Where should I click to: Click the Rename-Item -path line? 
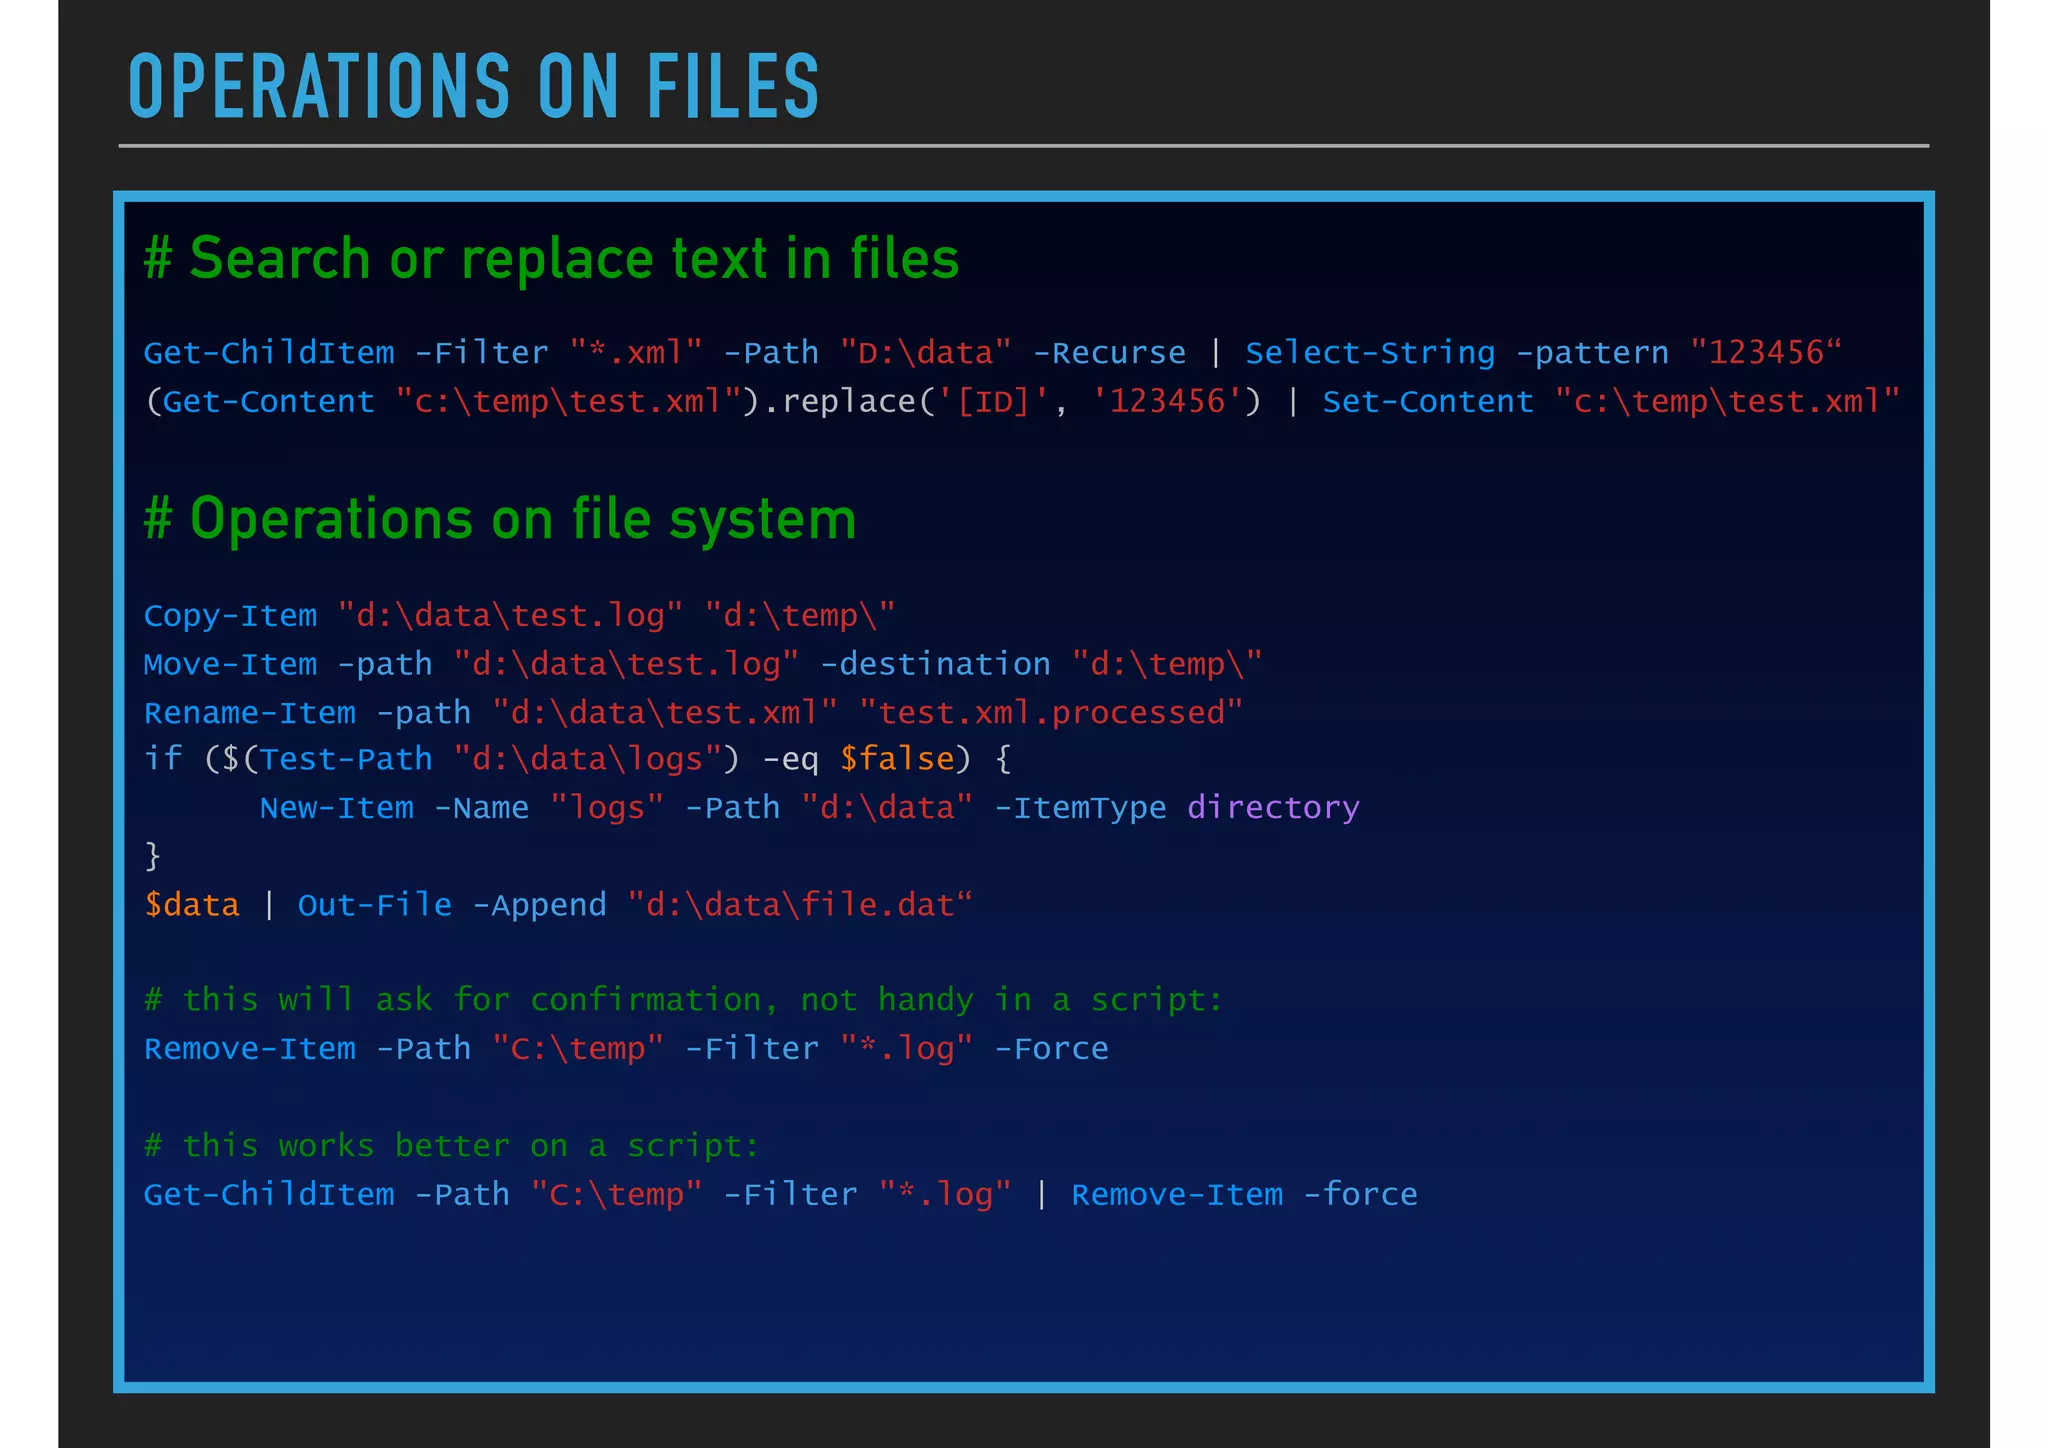point(693,713)
